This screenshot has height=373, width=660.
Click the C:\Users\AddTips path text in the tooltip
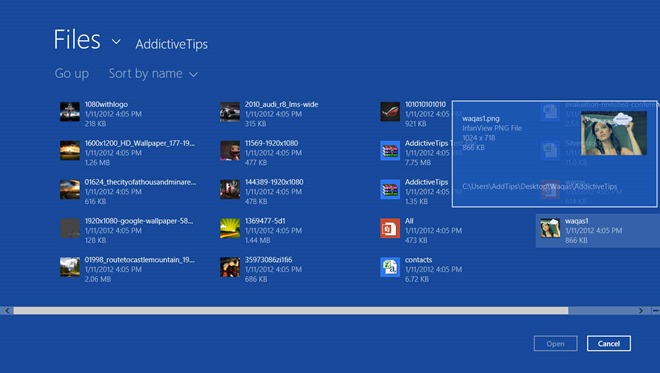click(540, 186)
